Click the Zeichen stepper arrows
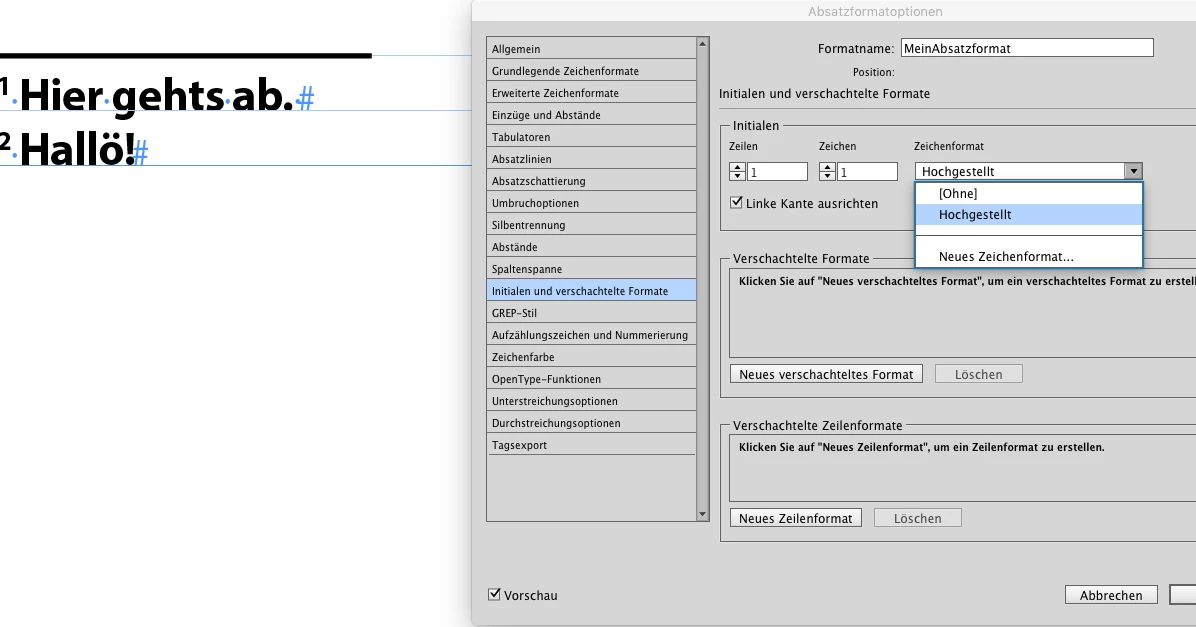This screenshot has width=1196, height=627. click(x=827, y=172)
